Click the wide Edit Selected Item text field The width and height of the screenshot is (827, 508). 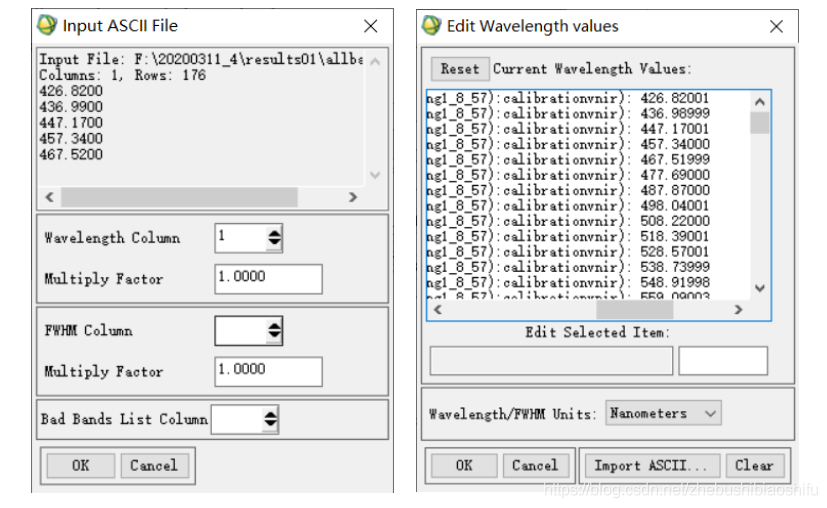pos(551,361)
